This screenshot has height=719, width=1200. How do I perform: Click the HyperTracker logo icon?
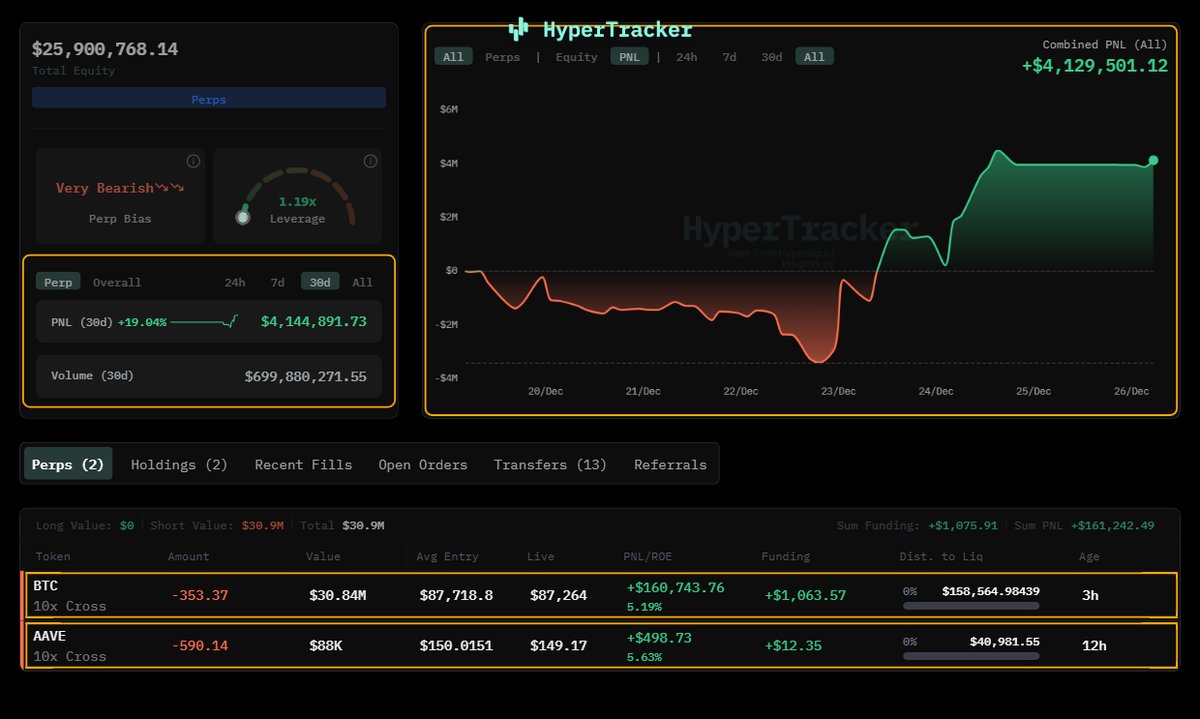coord(518,29)
